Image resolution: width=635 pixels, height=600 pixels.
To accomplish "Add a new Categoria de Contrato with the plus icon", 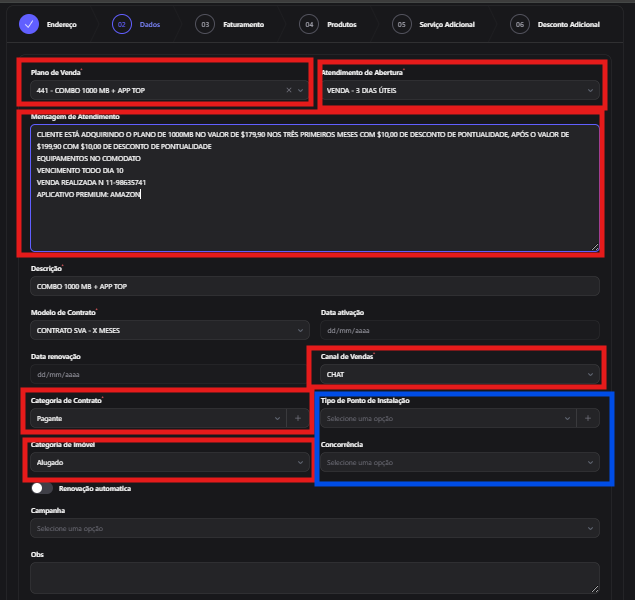I will [x=298, y=418].
